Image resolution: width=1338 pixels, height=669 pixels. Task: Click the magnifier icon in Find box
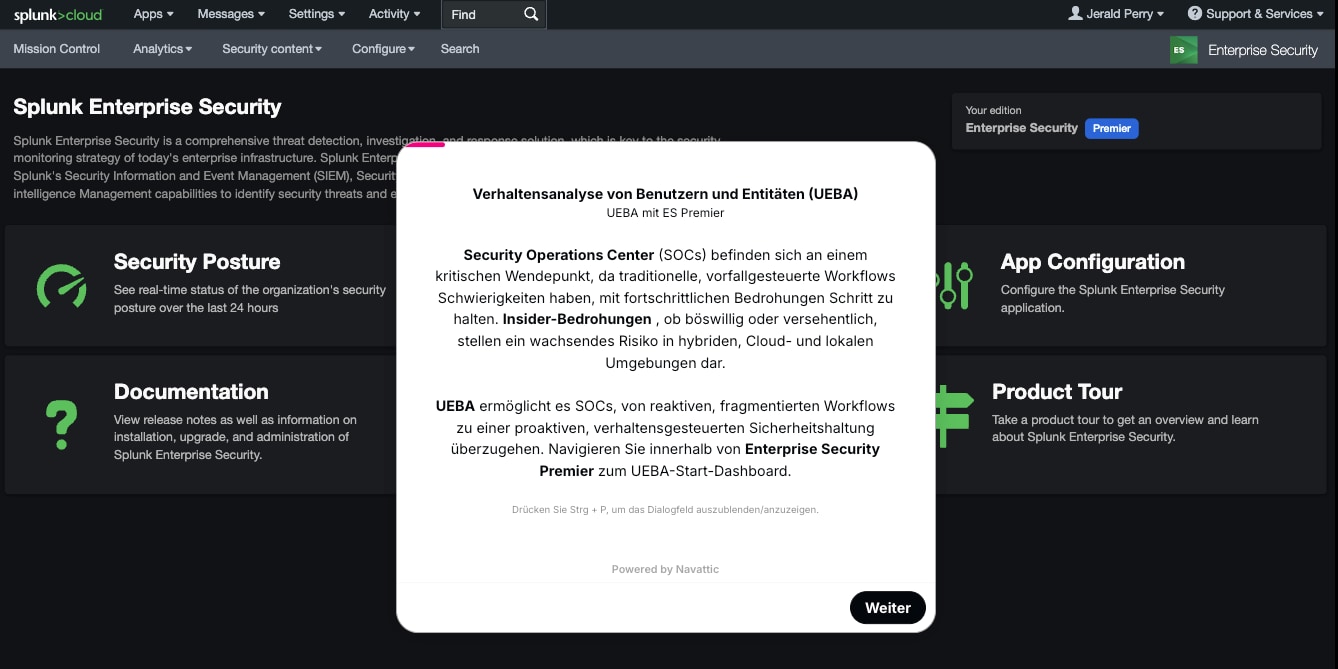[531, 14]
